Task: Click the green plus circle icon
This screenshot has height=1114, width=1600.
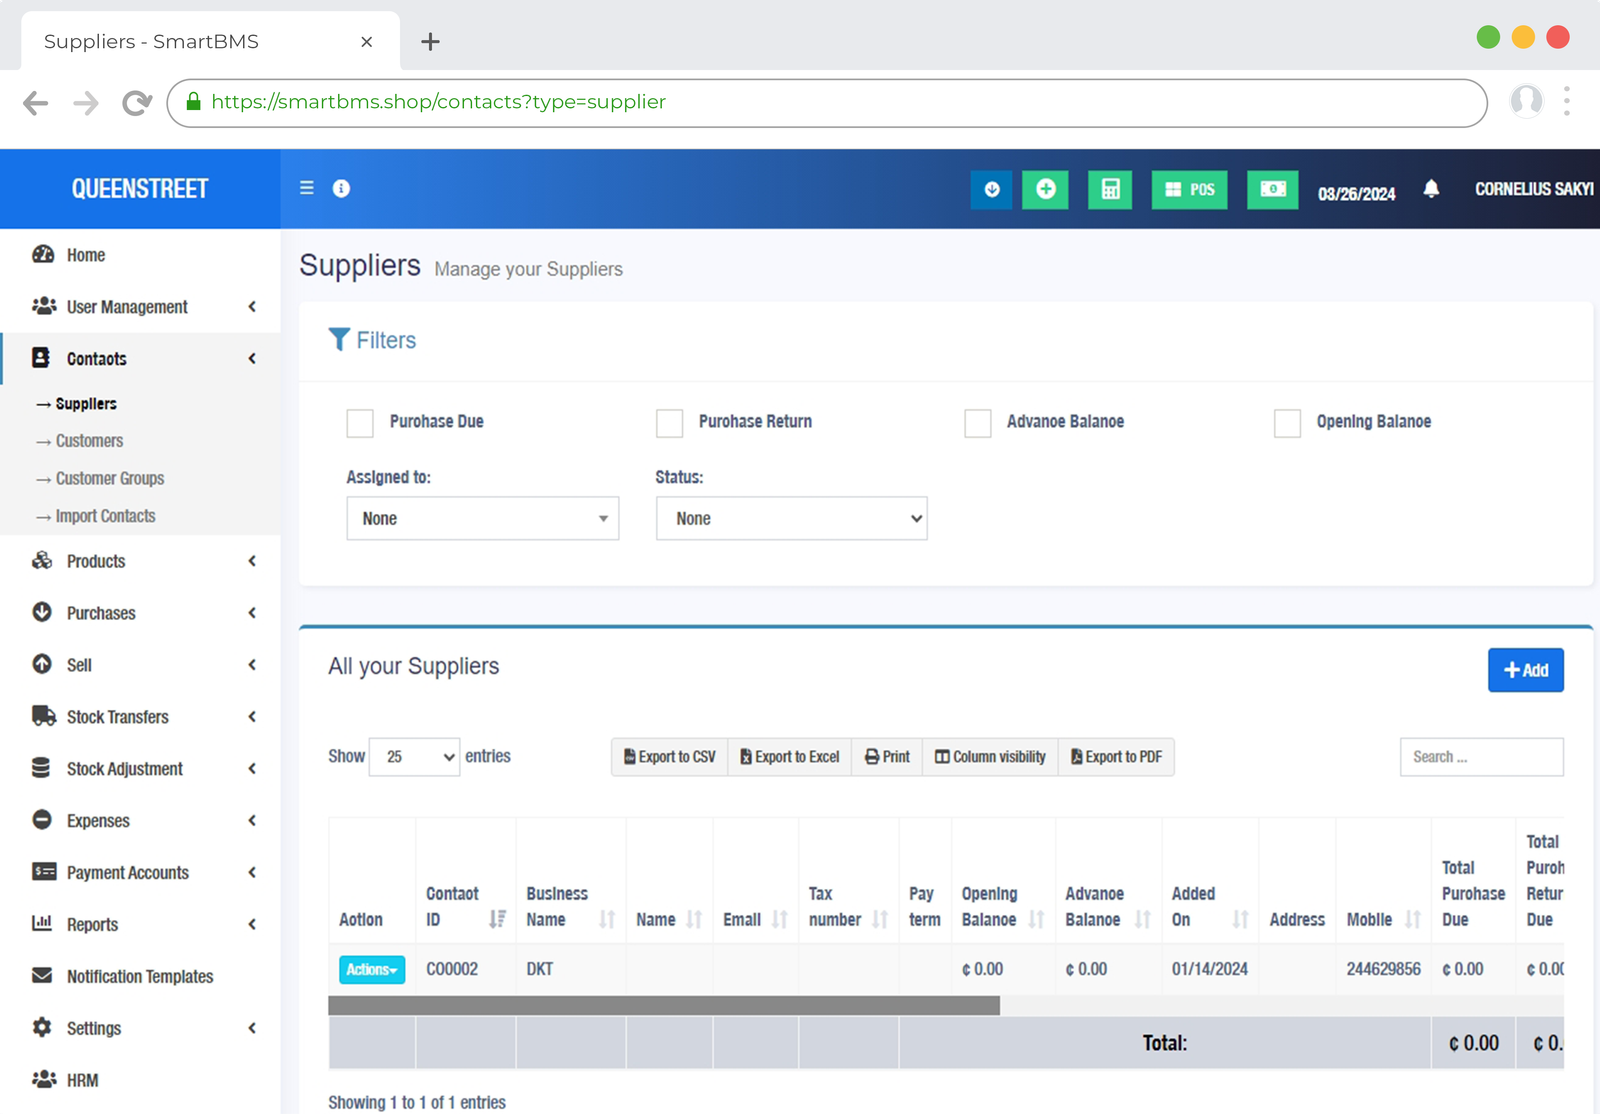Action: tap(1045, 189)
